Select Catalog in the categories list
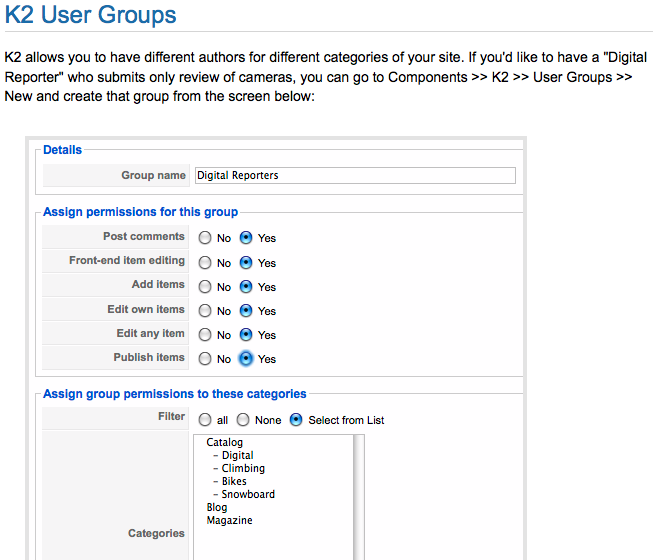The width and height of the screenshot is (671, 560). click(x=225, y=442)
